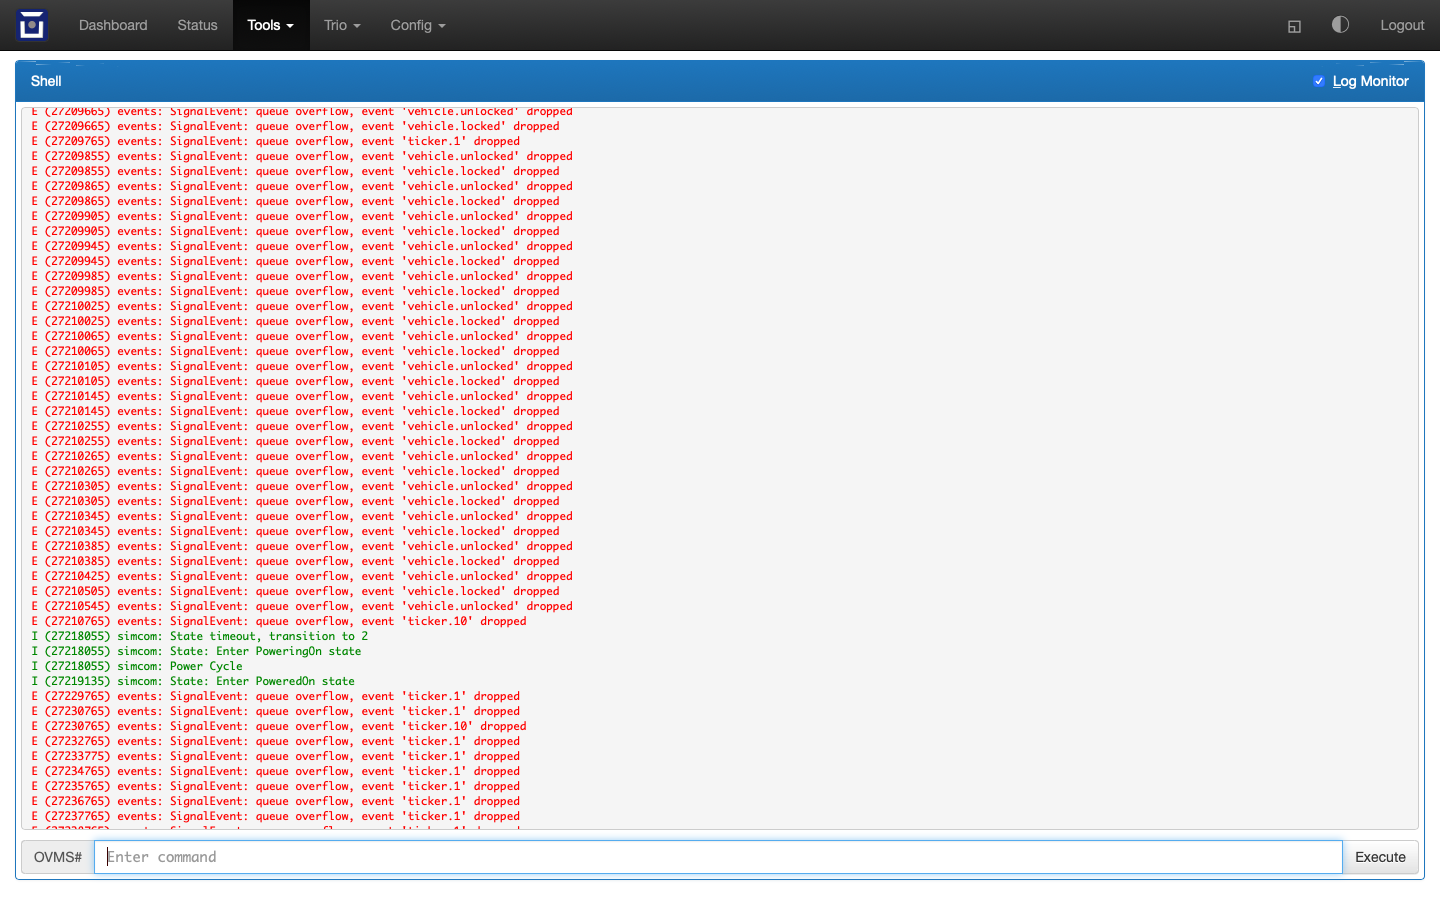Viewport: 1440px width, 900px height.
Task: Log out using the Logout link
Action: click(x=1401, y=25)
